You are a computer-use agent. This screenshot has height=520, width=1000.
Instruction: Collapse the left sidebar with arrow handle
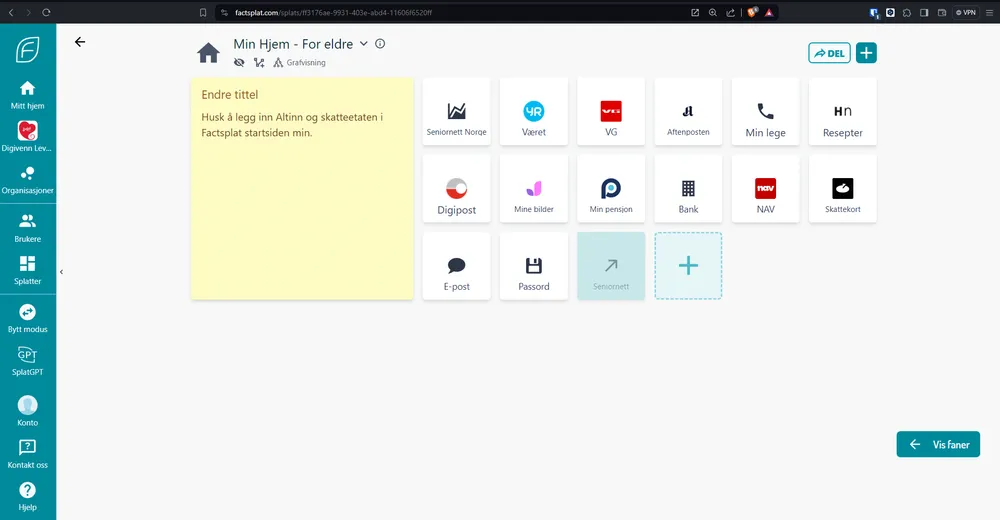click(x=61, y=272)
